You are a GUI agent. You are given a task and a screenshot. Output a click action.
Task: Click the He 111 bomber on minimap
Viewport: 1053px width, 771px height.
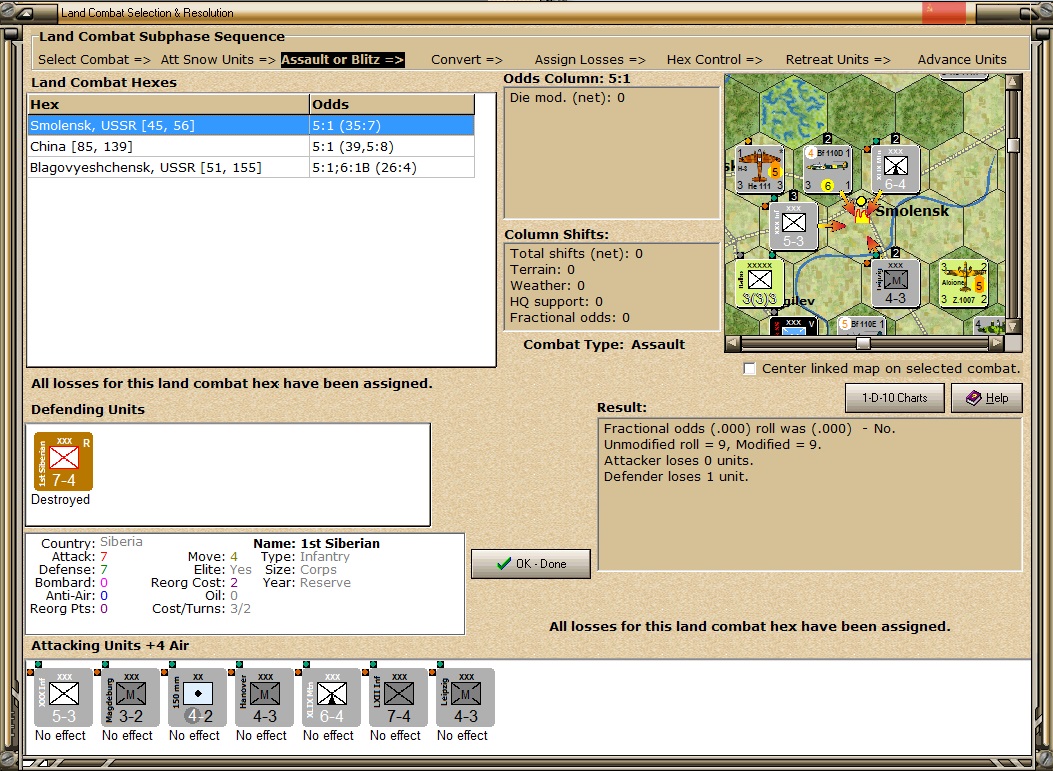pyautogui.click(x=760, y=169)
